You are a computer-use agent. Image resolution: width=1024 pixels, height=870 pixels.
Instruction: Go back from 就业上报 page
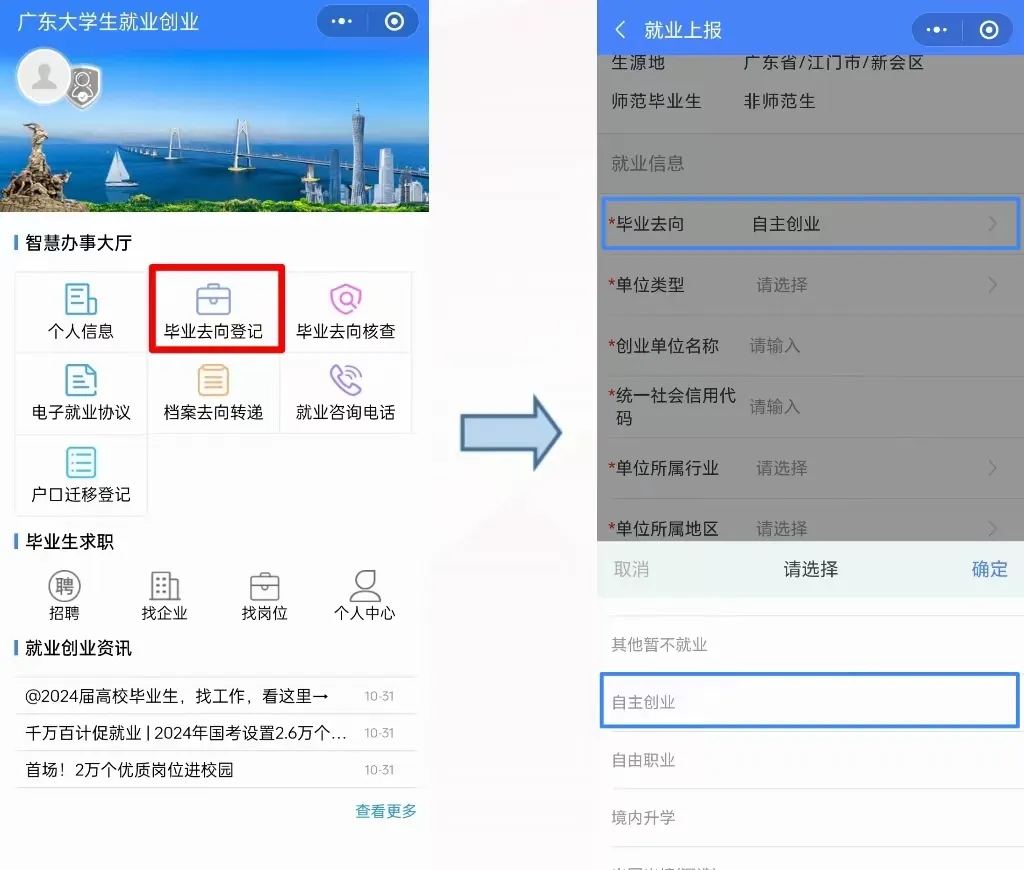(x=620, y=30)
